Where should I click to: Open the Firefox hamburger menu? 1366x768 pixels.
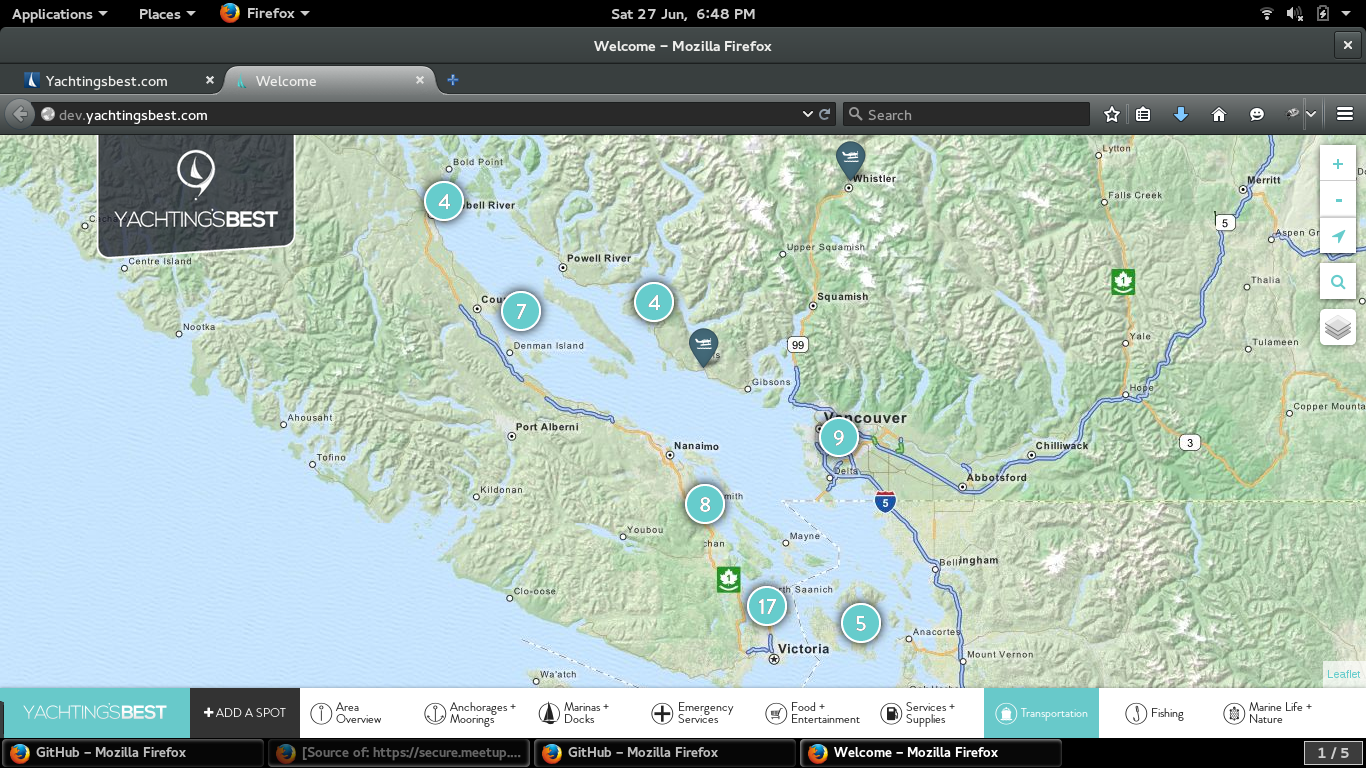(x=1345, y=115)
